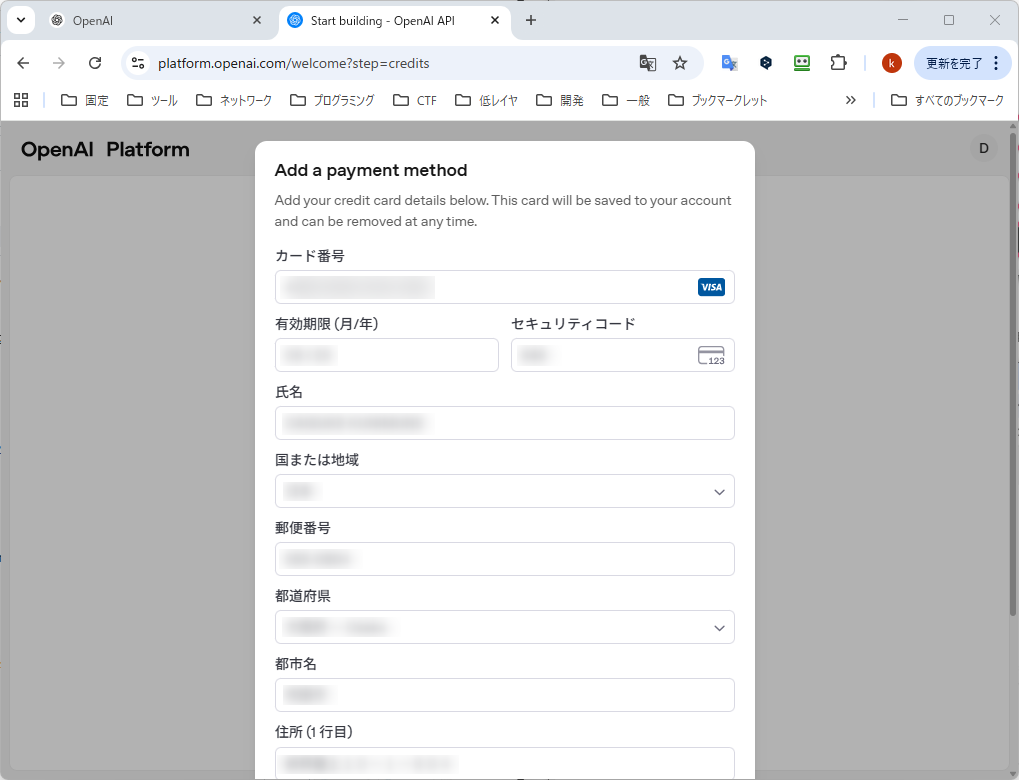Open the dark hexagon extension icon

[765, 62]
